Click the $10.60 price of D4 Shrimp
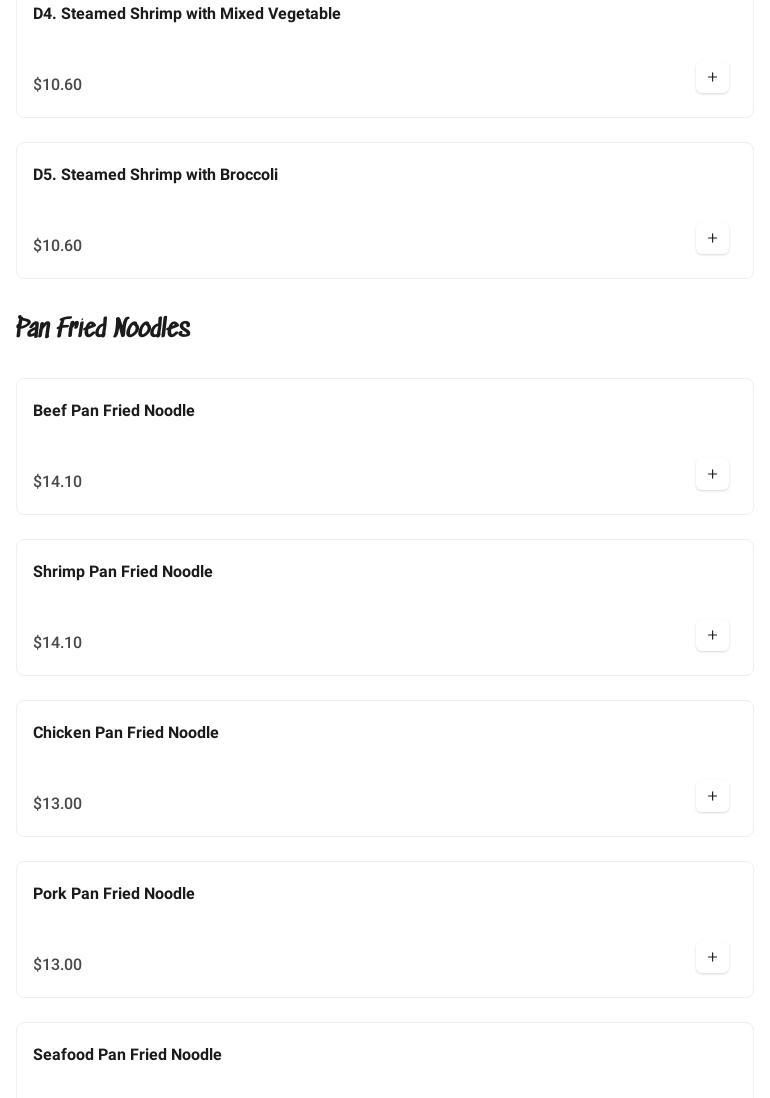 click(x=57, y=85)
